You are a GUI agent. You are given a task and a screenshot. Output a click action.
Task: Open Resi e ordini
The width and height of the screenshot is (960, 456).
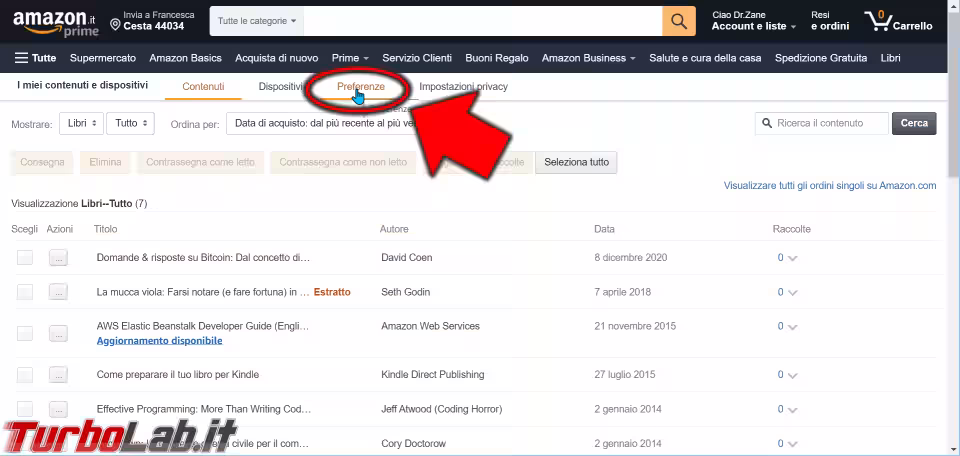point(830,21)
